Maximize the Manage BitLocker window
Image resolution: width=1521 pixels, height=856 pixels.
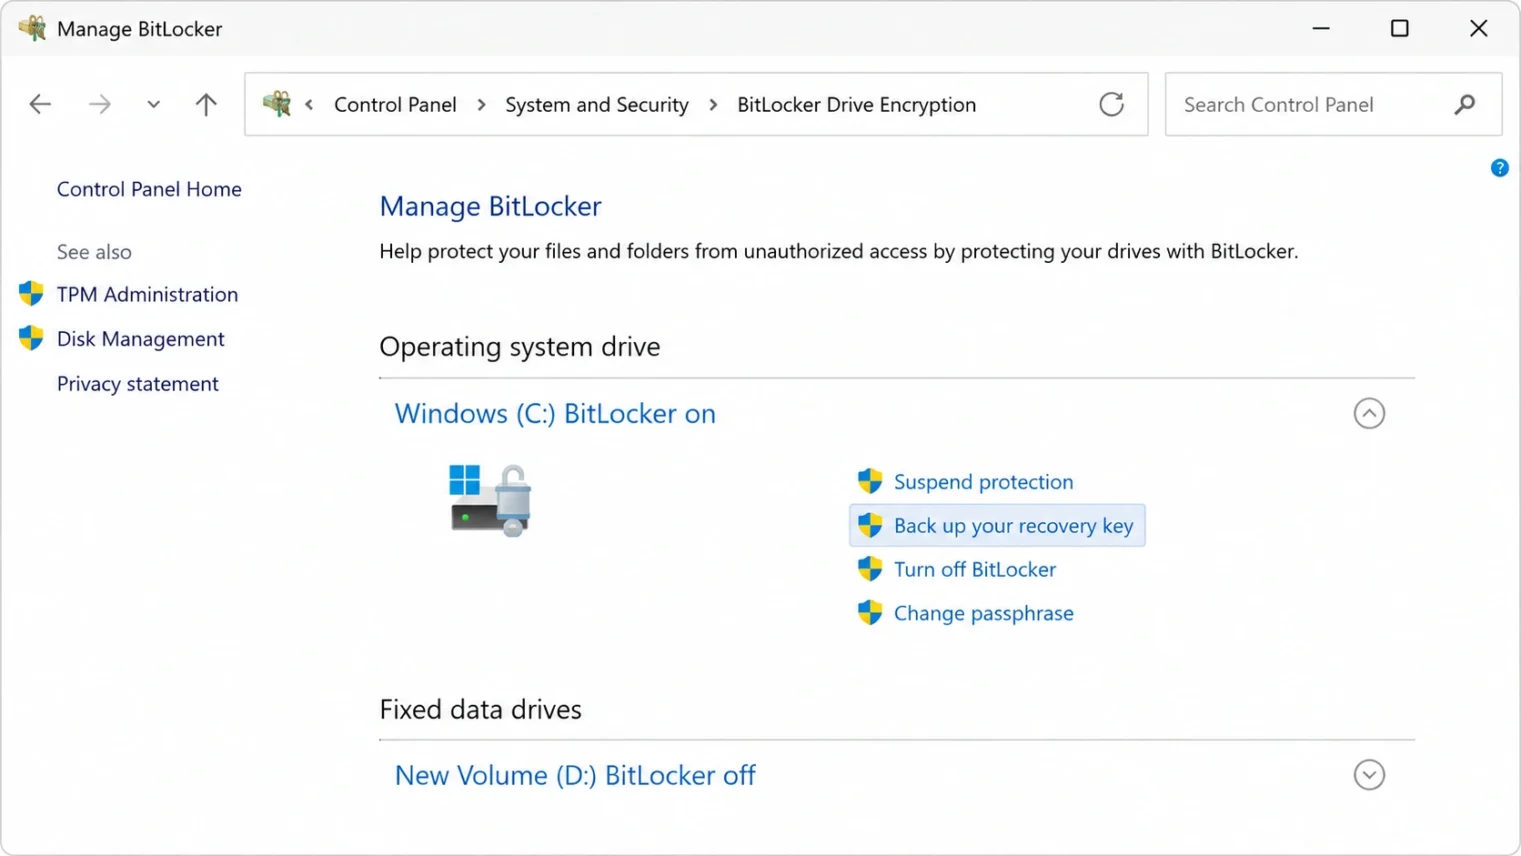click(1400, 28)
